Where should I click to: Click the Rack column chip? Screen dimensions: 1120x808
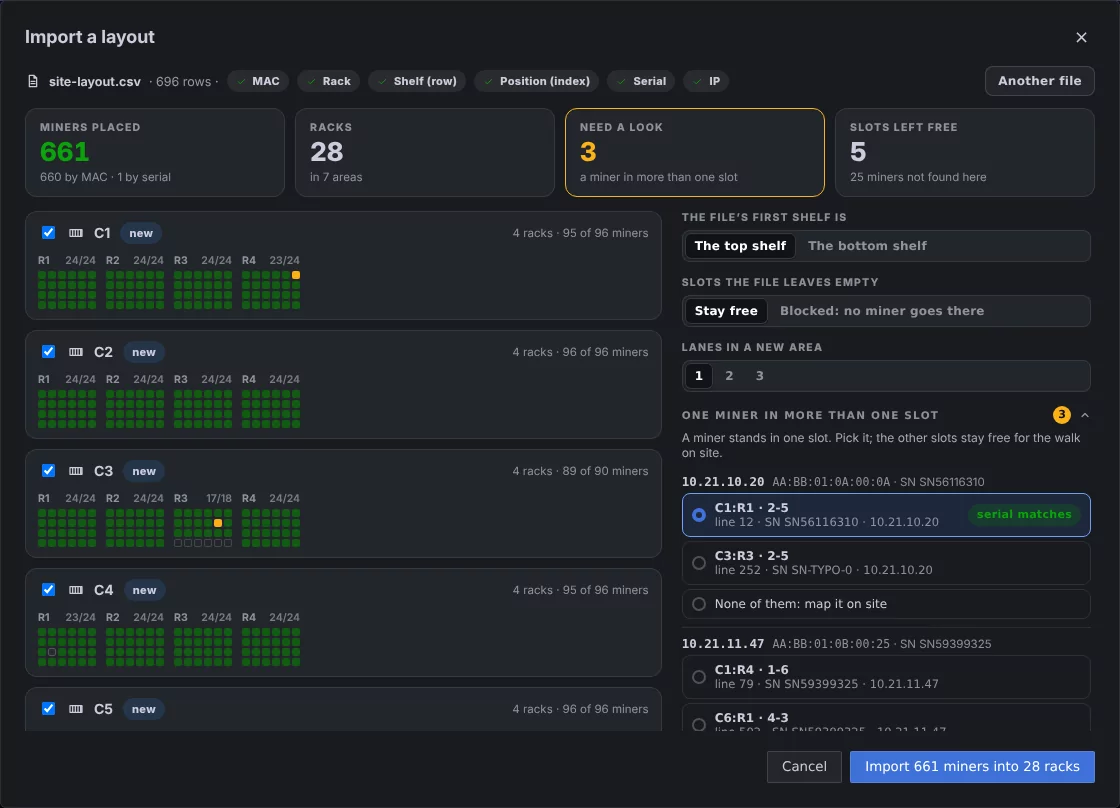pos(329,81)
